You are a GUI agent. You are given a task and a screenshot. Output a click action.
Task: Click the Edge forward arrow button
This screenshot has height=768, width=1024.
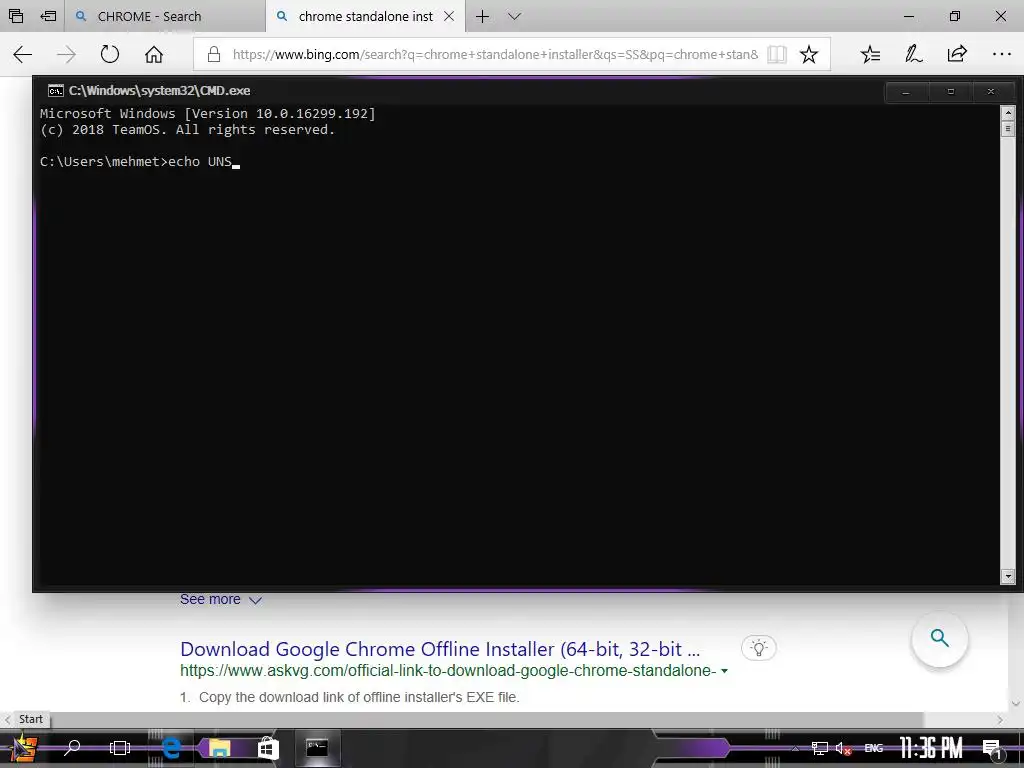[66, 54]
